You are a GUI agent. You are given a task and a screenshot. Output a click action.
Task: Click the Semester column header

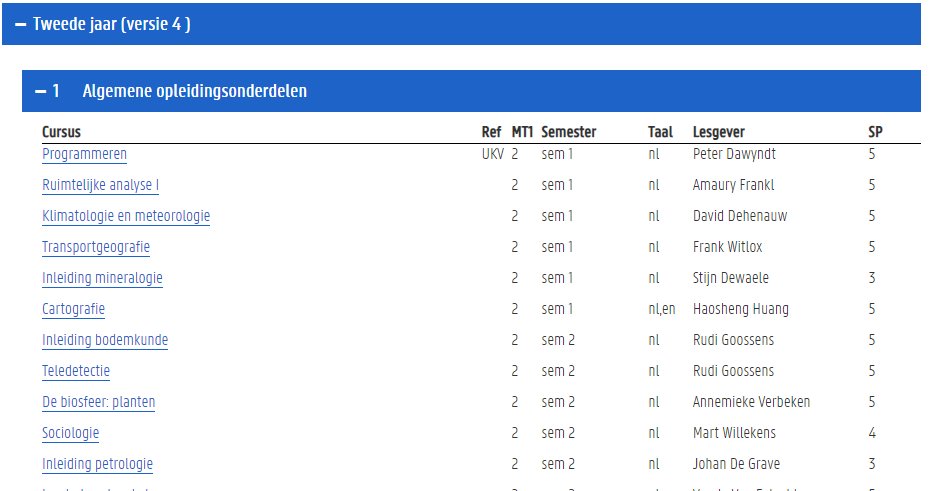coord(568,132)
